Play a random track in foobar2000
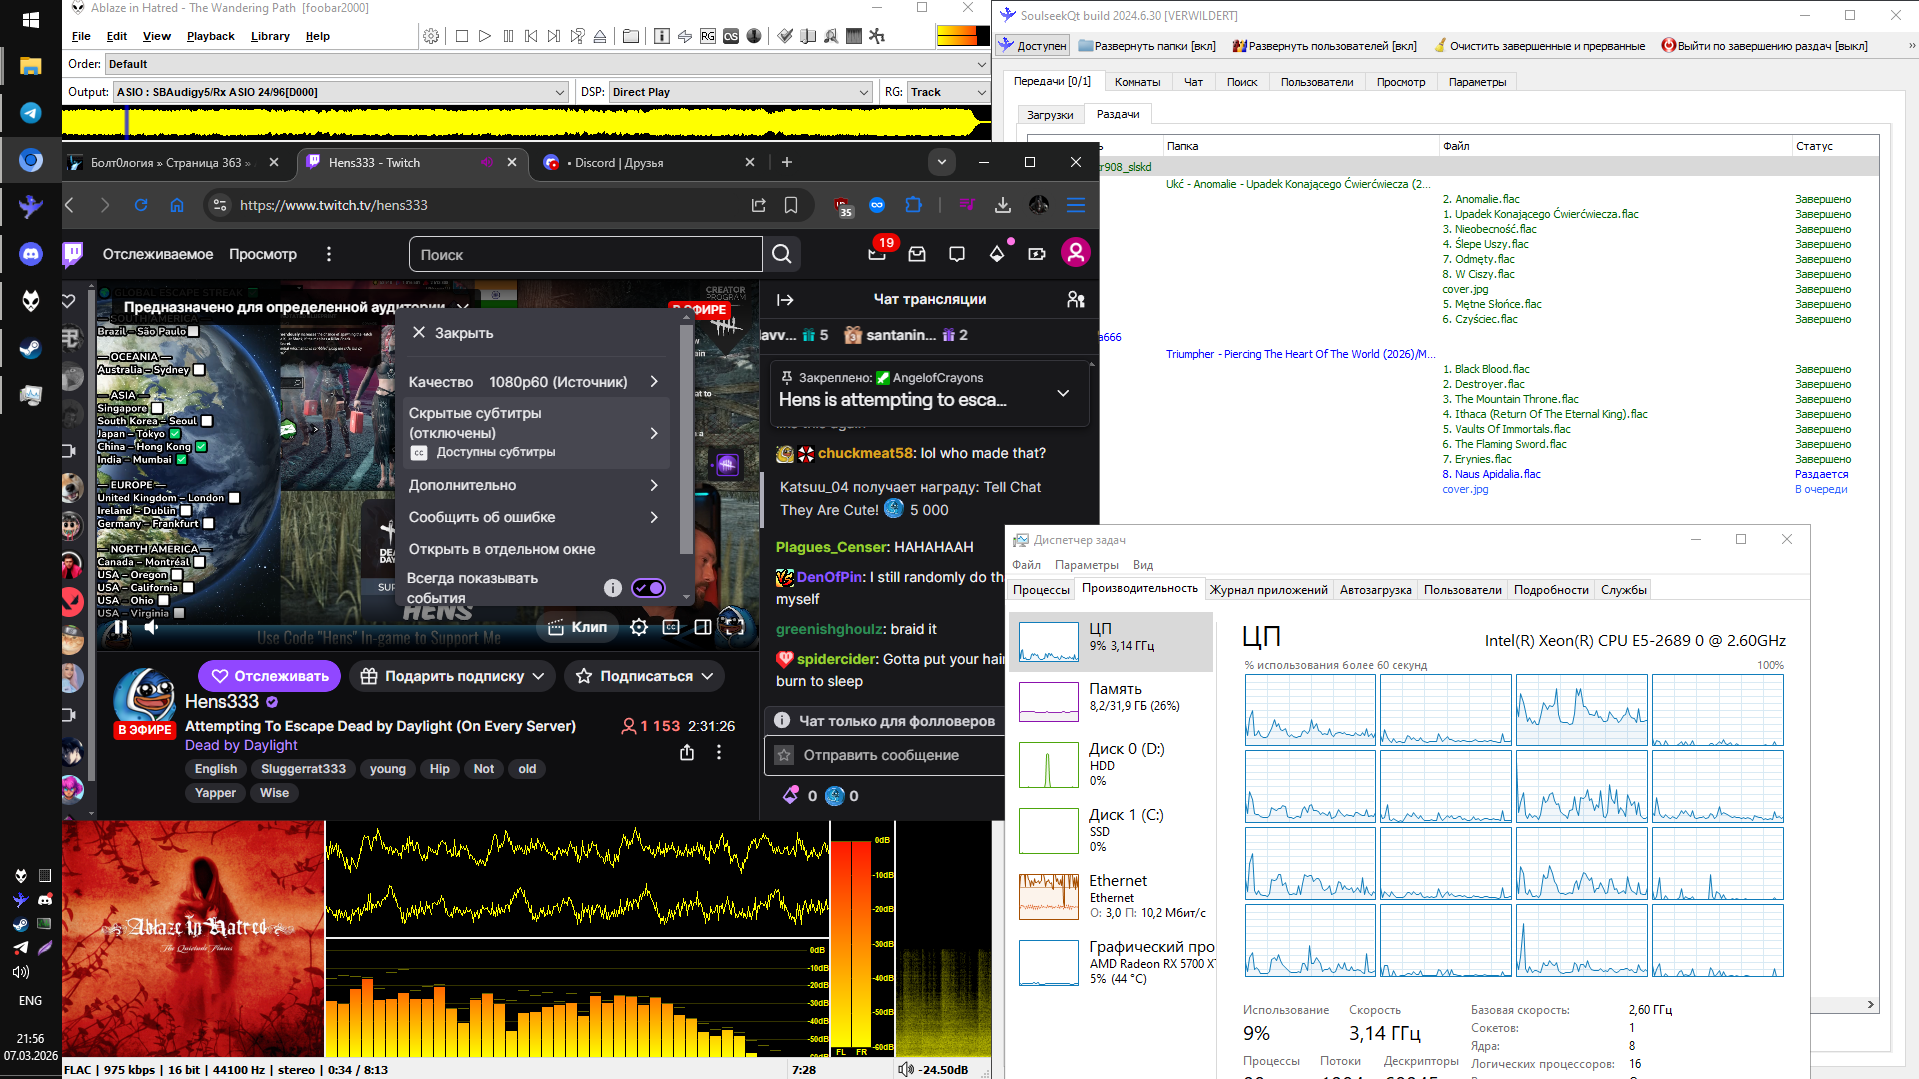The width and height of the screenshot is (1919, 1079). click(x=577, y=36)
